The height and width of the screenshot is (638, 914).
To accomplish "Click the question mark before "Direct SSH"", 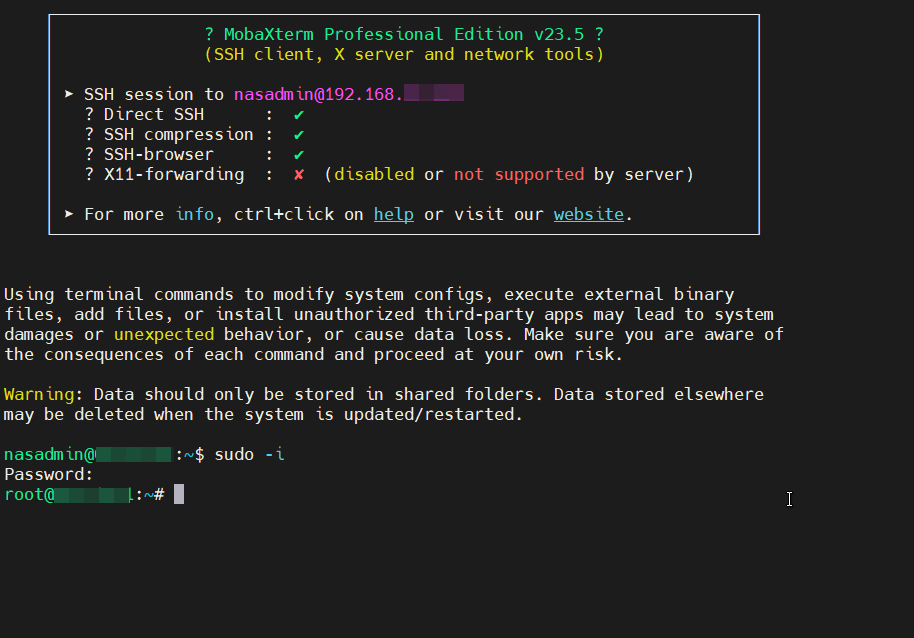I will [x=89, y=115].
